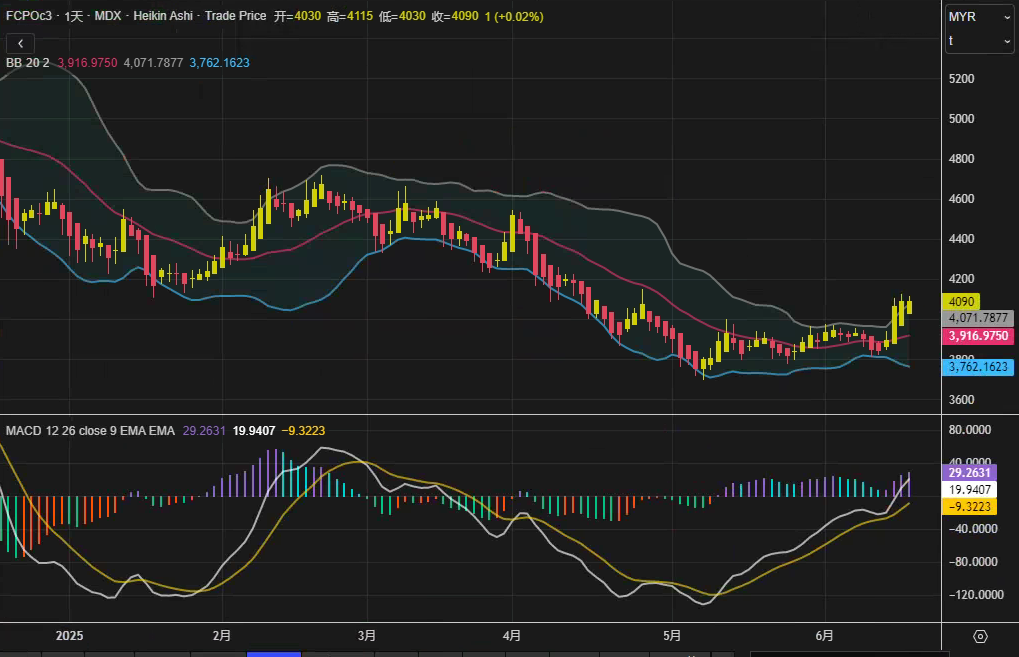
Task: Click the chart settings hexagon icon
Action: (x=980, y=637)
